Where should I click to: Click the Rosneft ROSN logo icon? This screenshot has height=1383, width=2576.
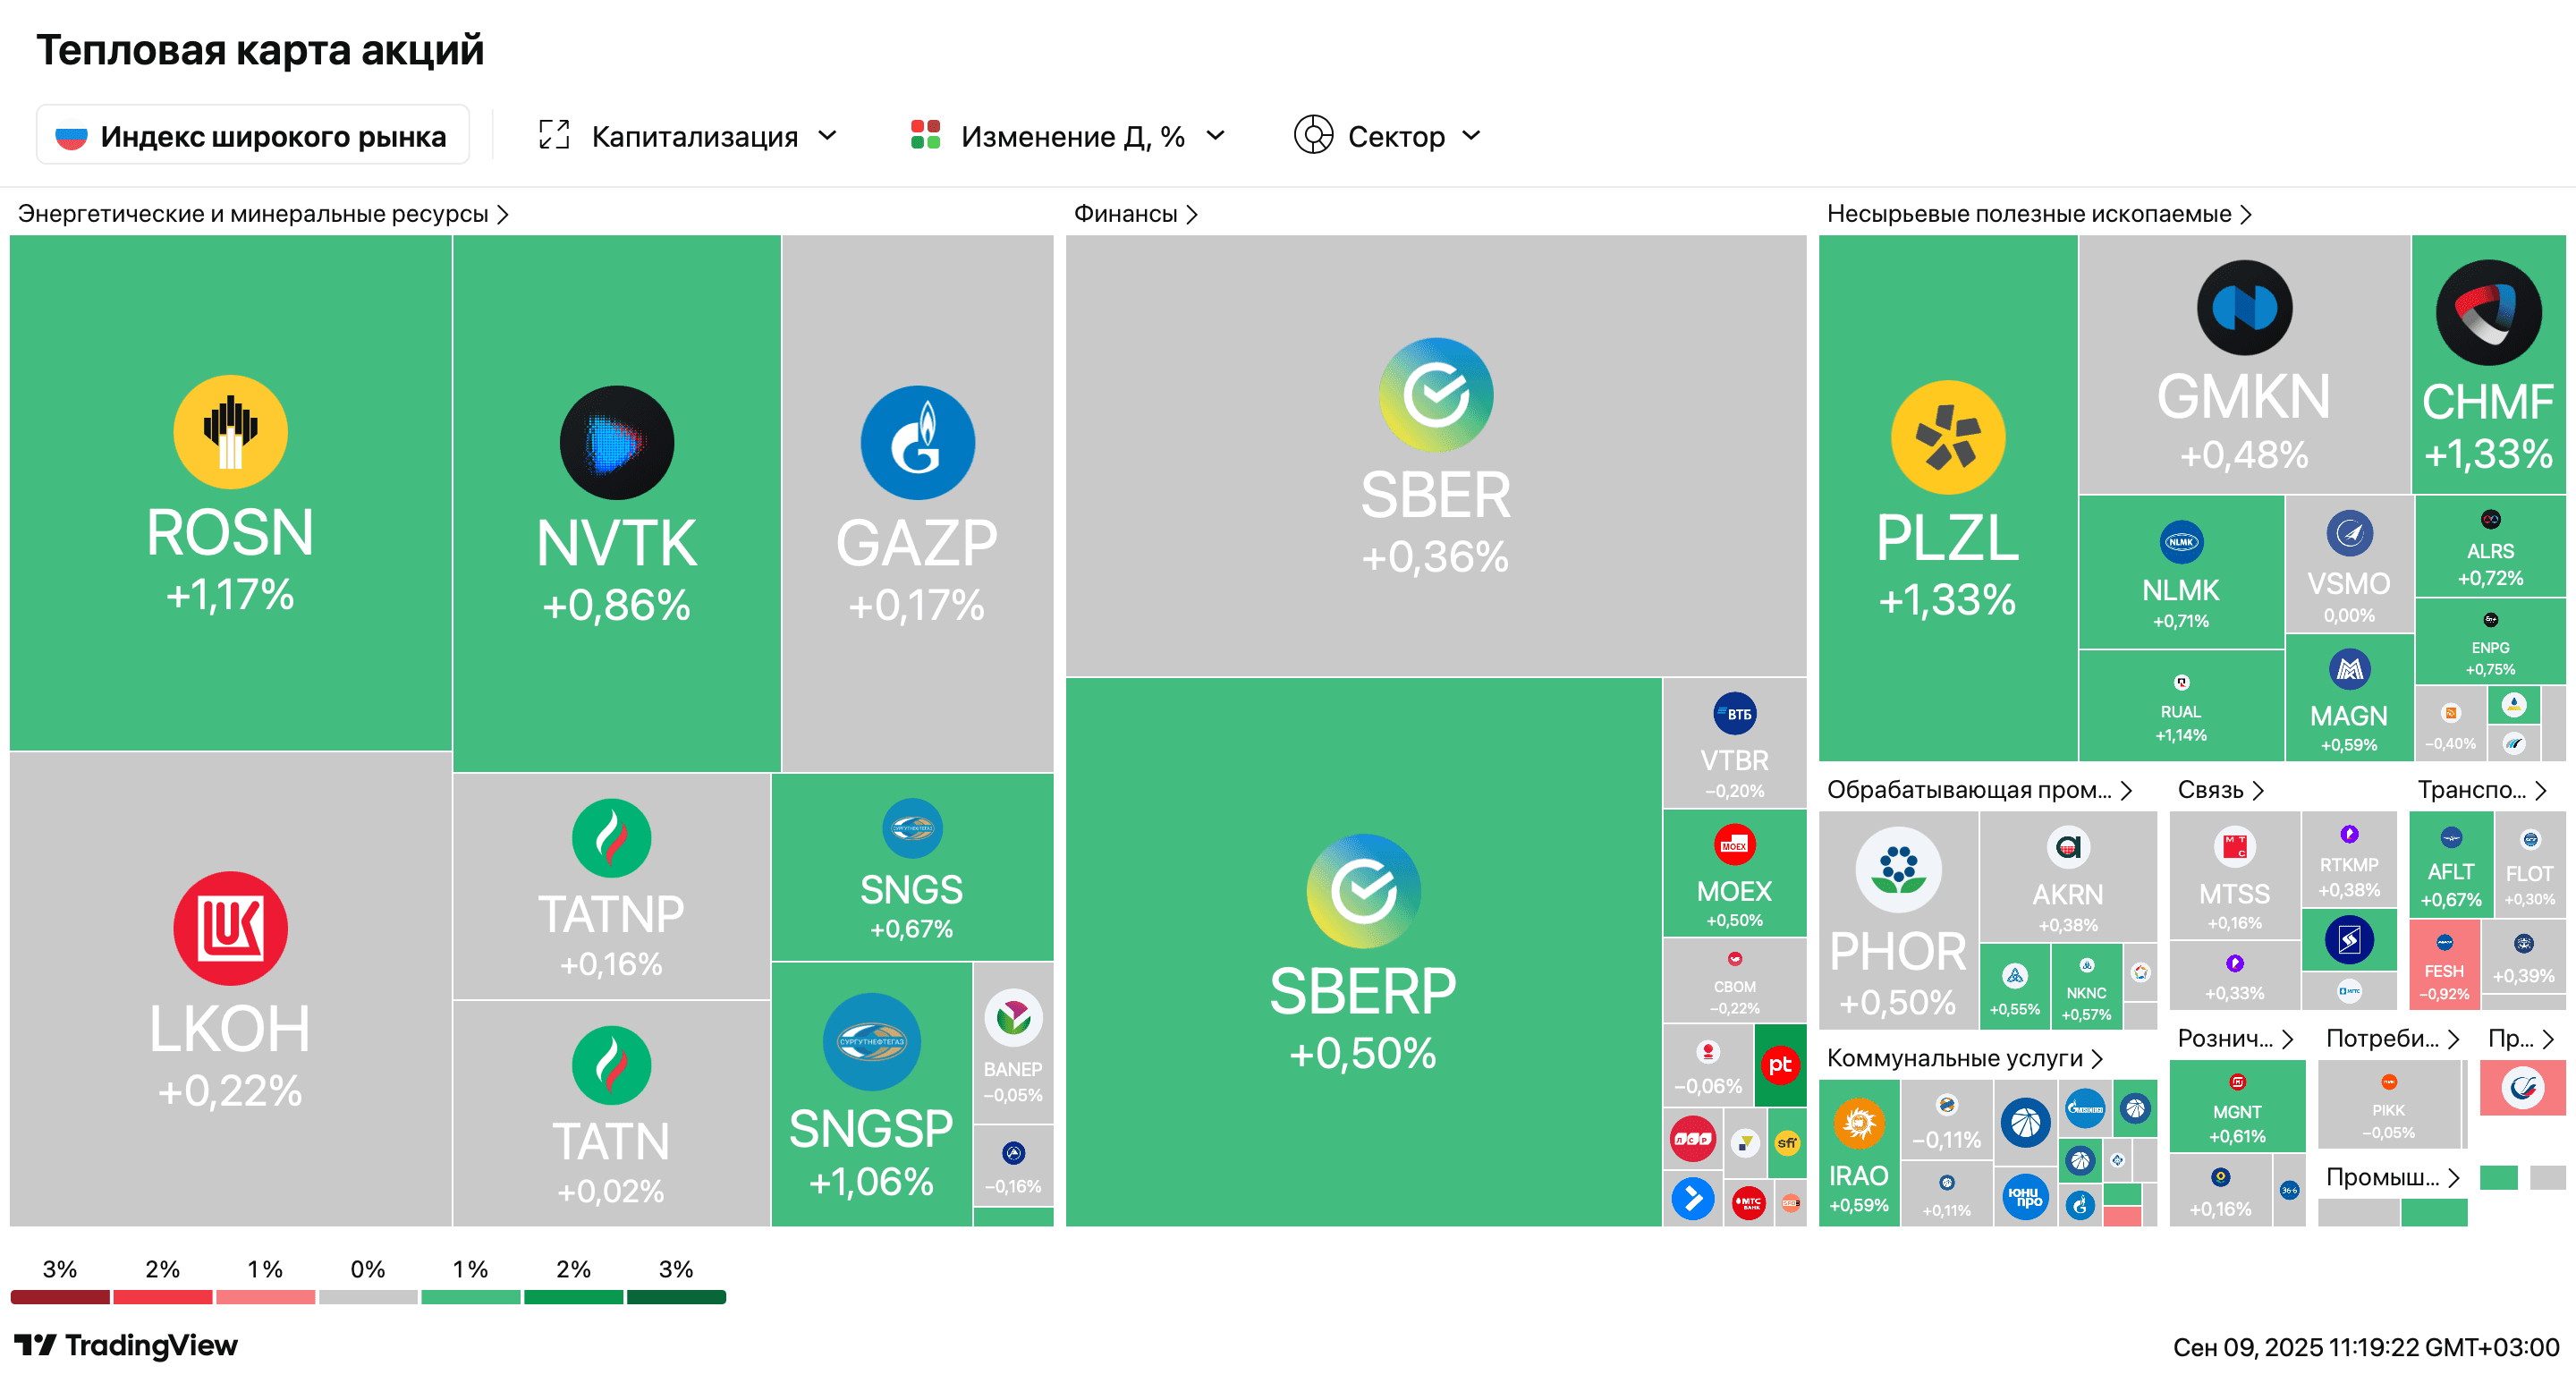230,432
